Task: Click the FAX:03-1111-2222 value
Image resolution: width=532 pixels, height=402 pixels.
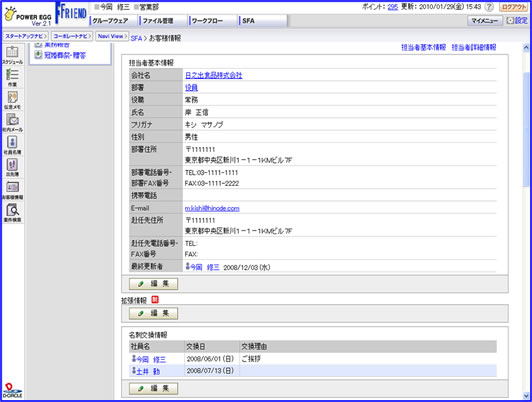Action: coord(212,184)
